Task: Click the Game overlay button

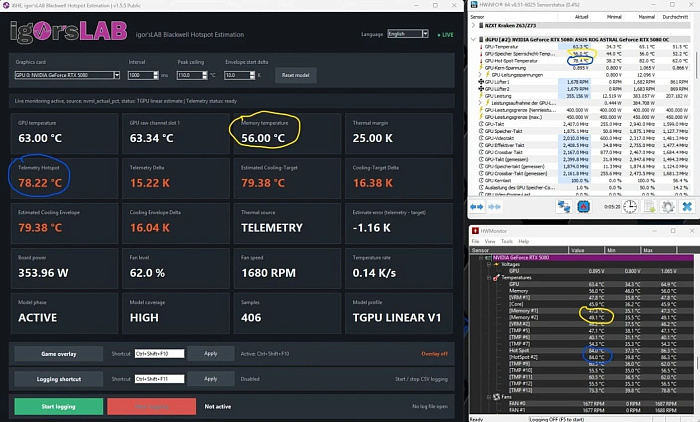Action: [x=59, y=354]
